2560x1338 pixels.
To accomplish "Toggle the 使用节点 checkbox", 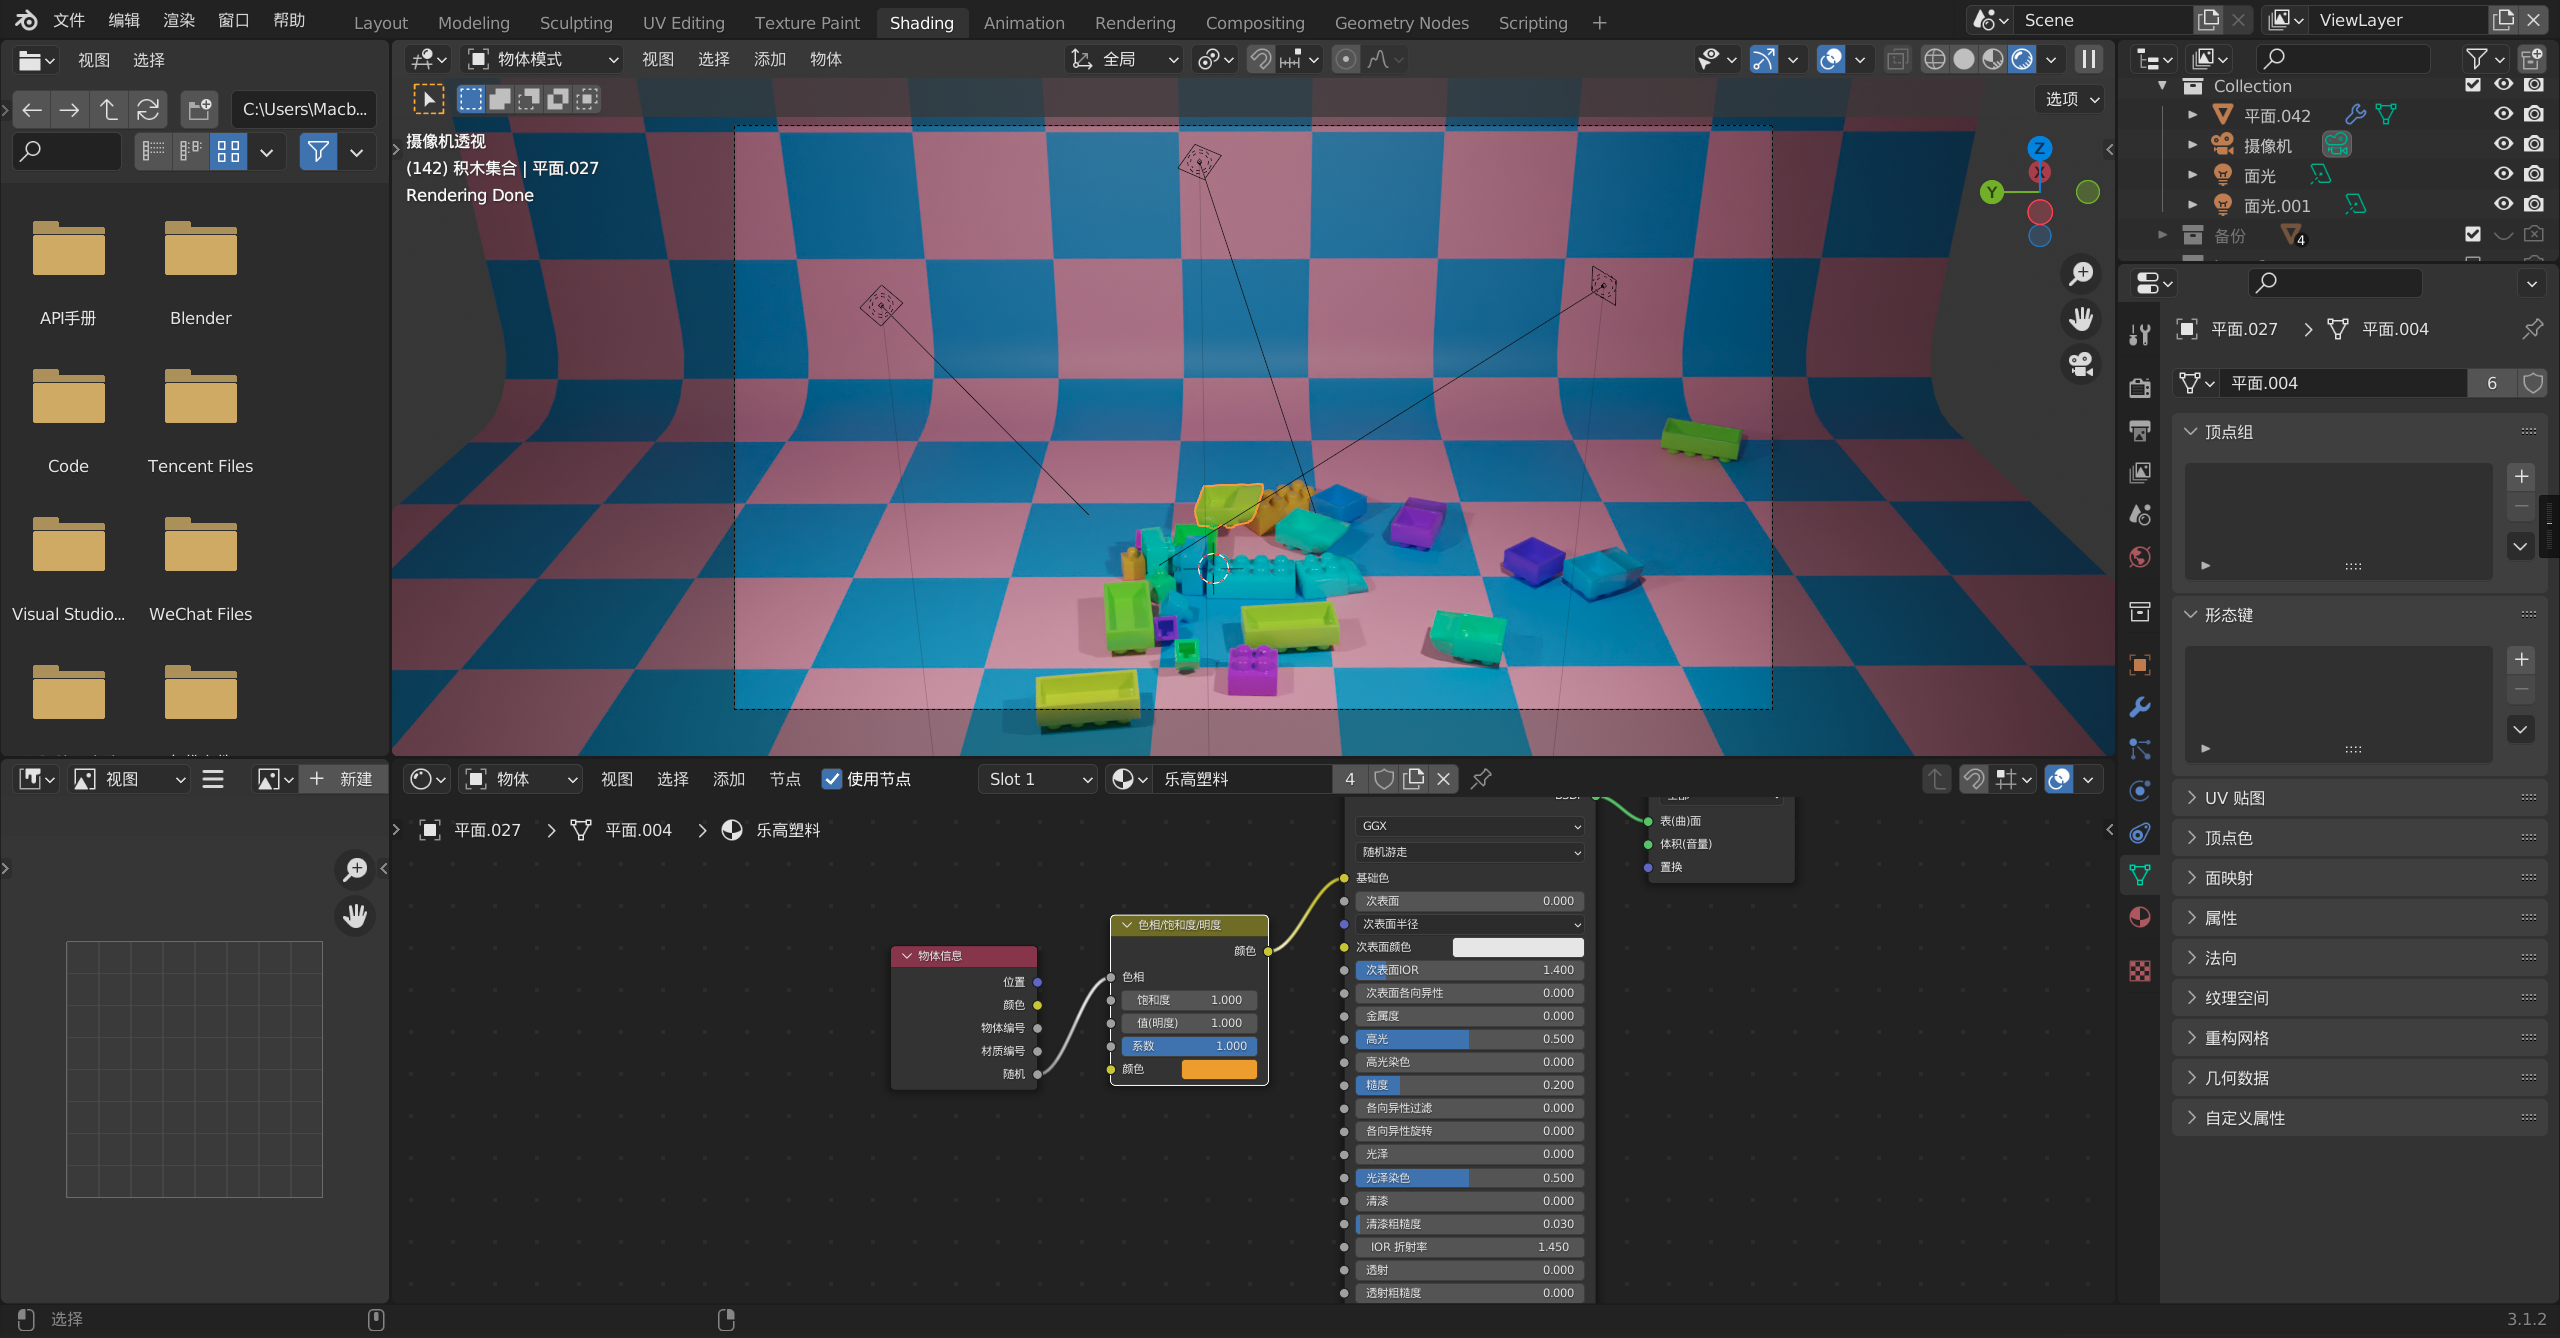I will click(x=831, y=779).
